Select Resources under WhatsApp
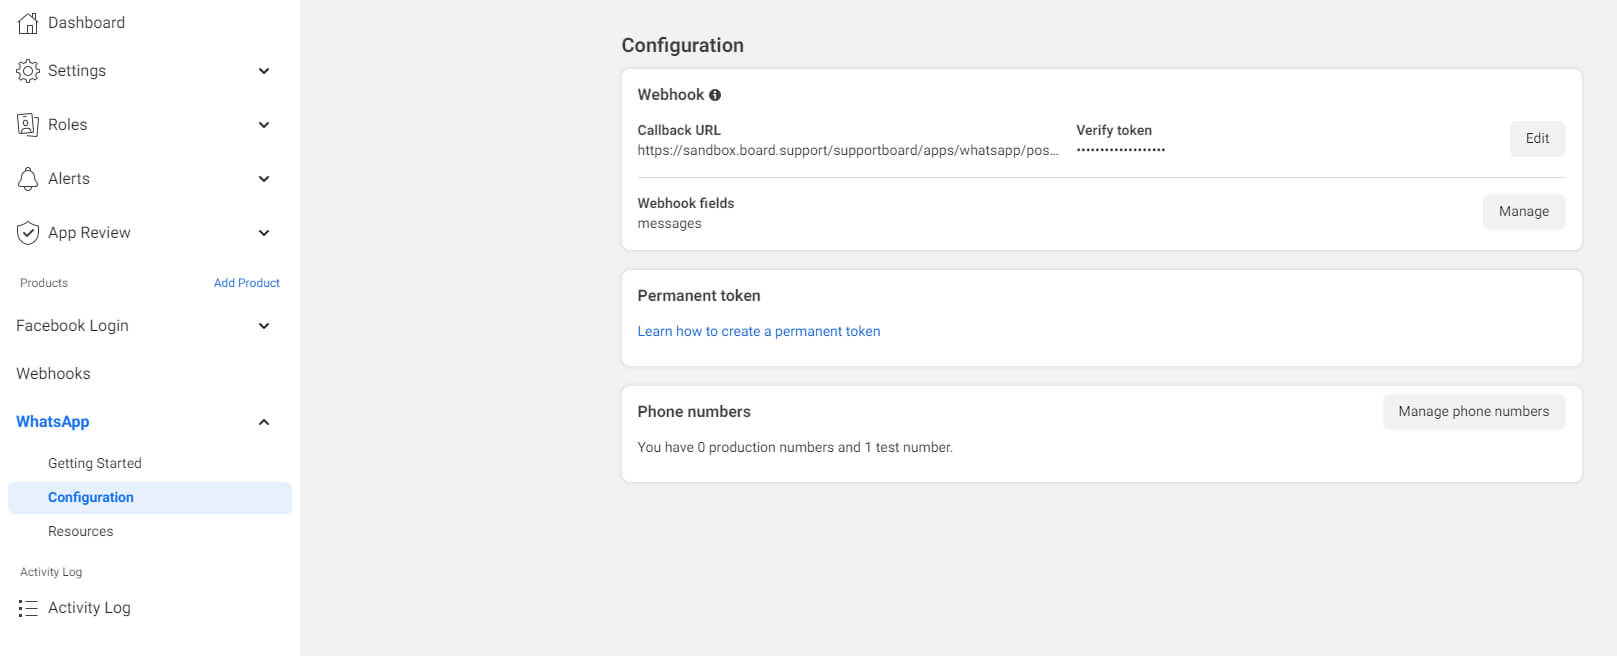This screenshot has width=1617, height=656. click(x=81, y=531)
